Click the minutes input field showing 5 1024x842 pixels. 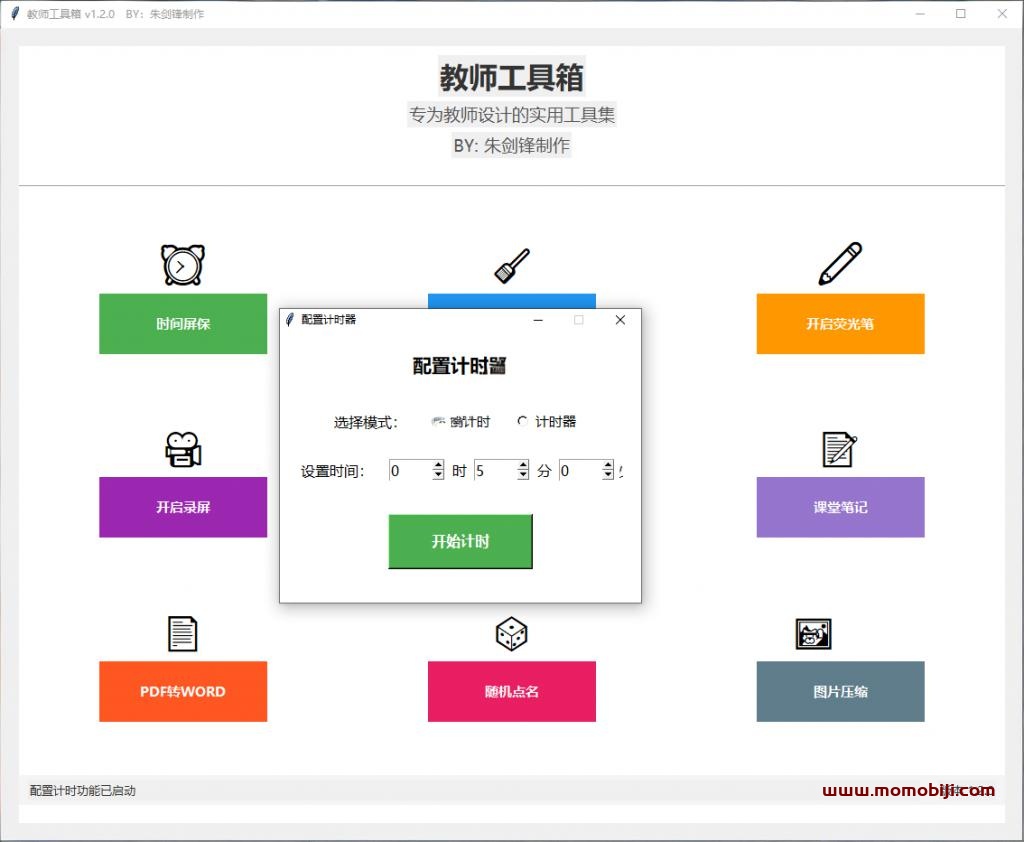494,470
